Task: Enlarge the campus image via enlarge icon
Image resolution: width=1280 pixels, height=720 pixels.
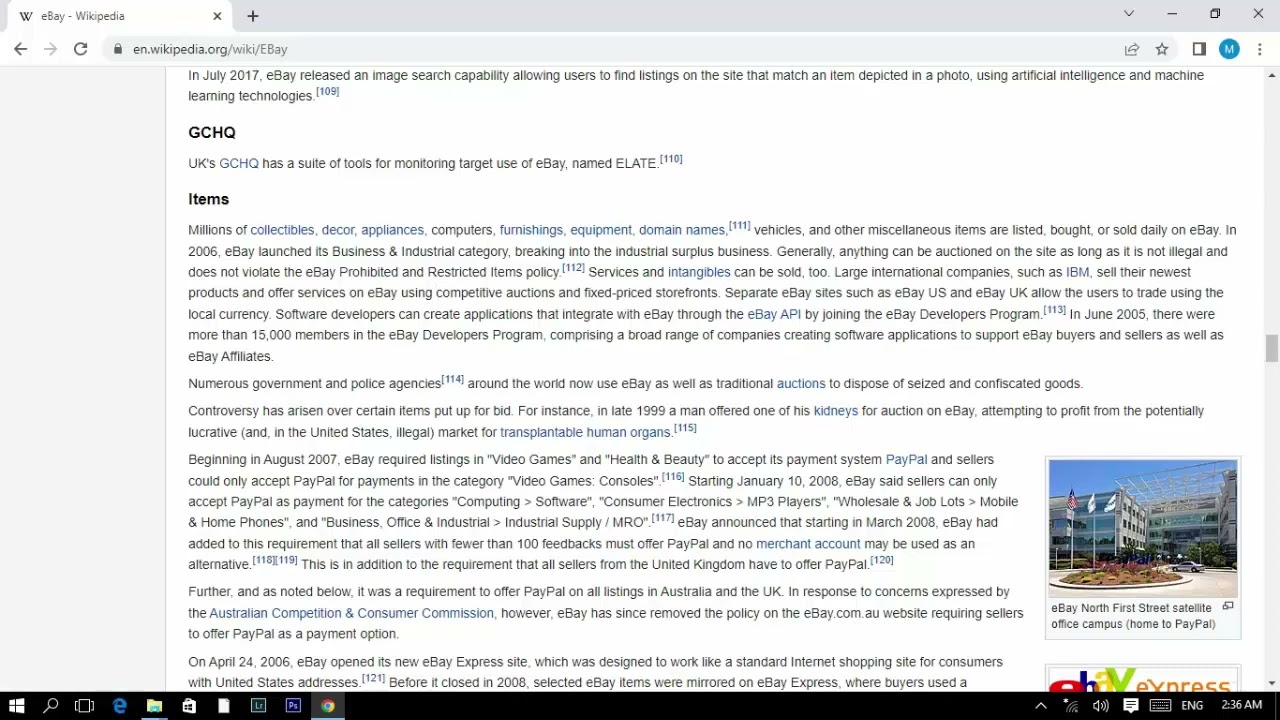Action: 1228,606
